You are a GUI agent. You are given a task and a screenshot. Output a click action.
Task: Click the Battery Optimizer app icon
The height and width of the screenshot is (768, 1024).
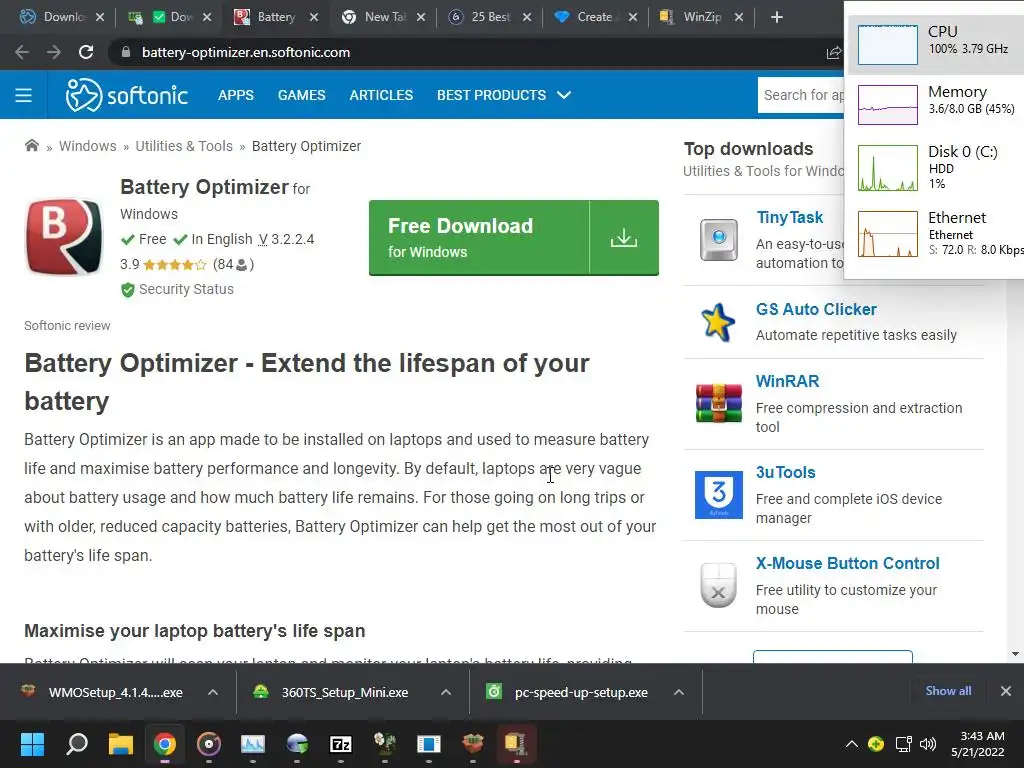(x=64, y=236)
